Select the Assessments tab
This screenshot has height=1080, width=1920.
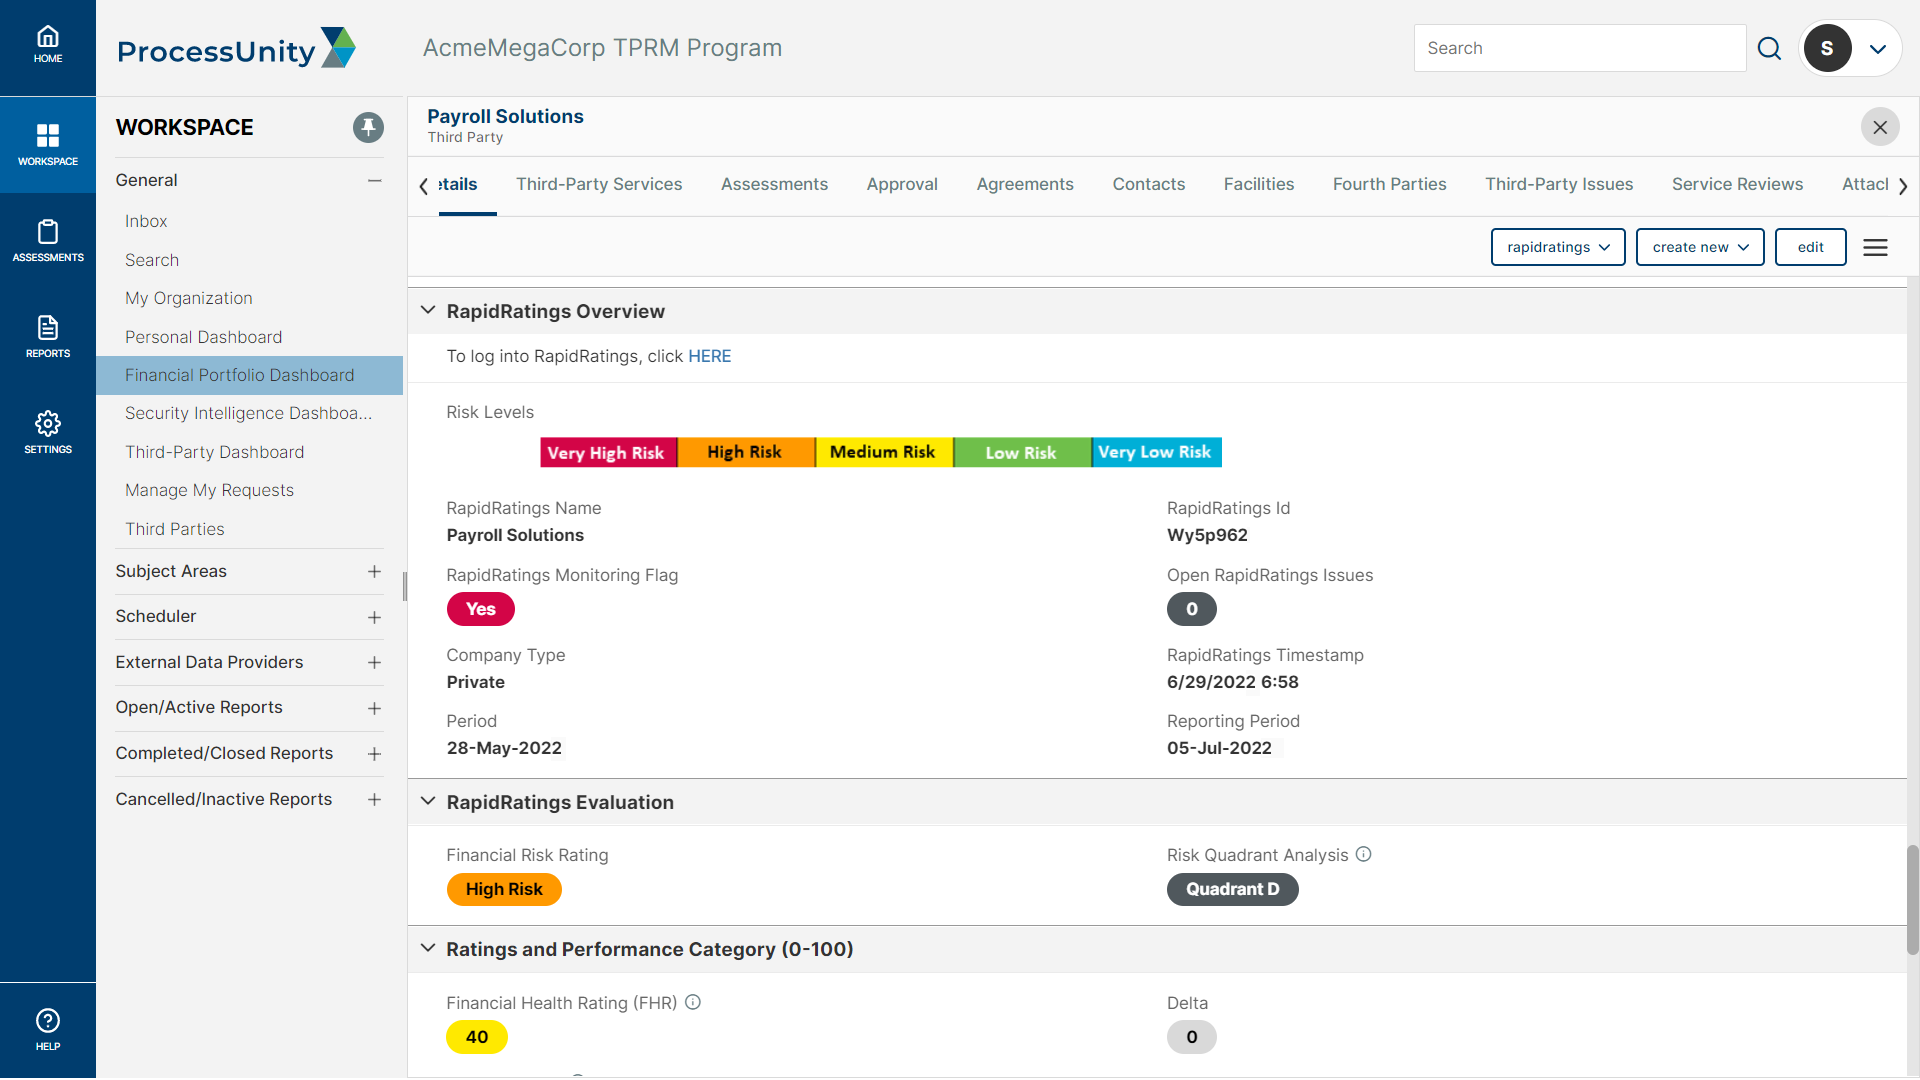pyautogui.click(x=774, y=183)
